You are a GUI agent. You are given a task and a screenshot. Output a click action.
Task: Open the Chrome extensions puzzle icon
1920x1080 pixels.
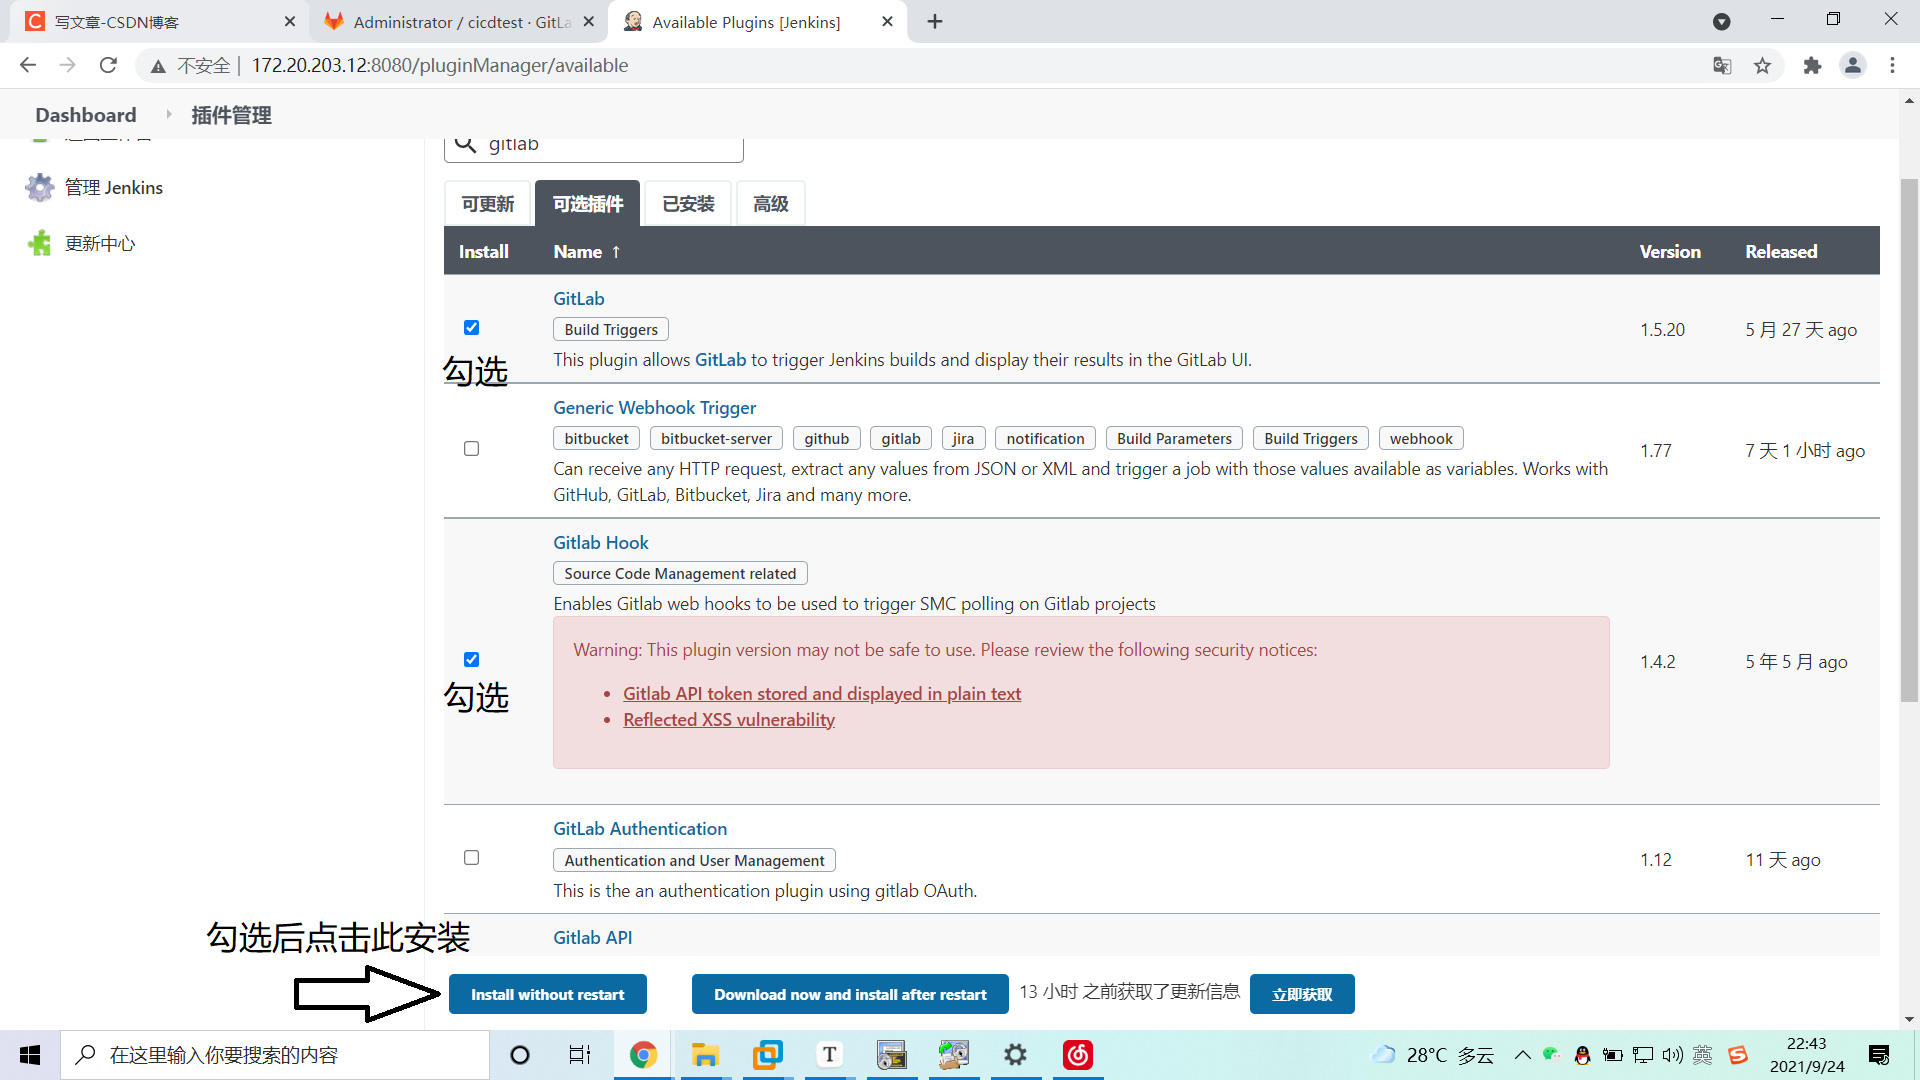pos(1812,65)
